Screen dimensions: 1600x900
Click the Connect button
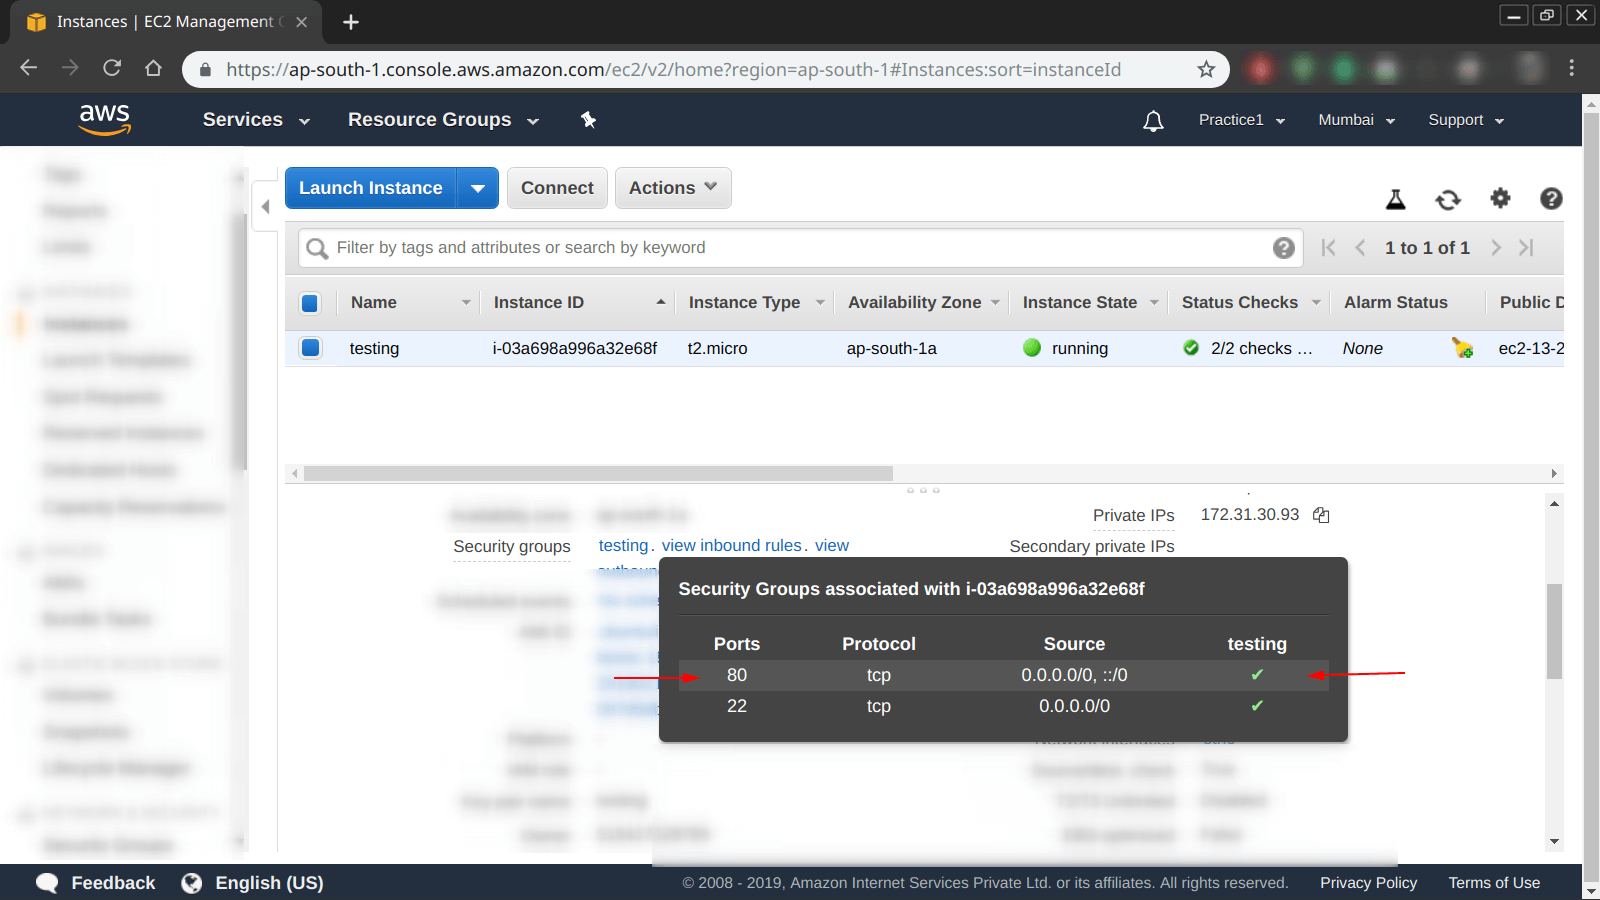coord(557,188)
